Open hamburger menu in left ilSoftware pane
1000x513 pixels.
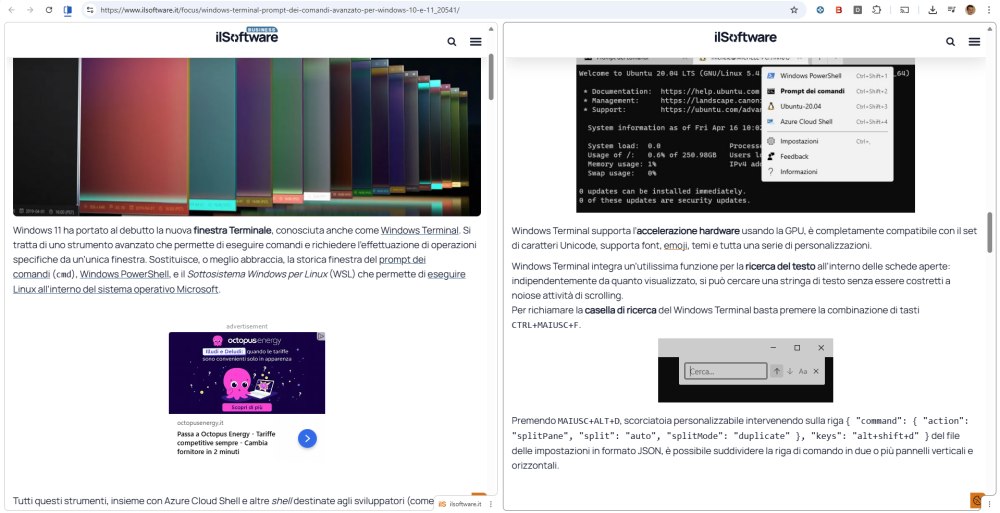point(476,41)
